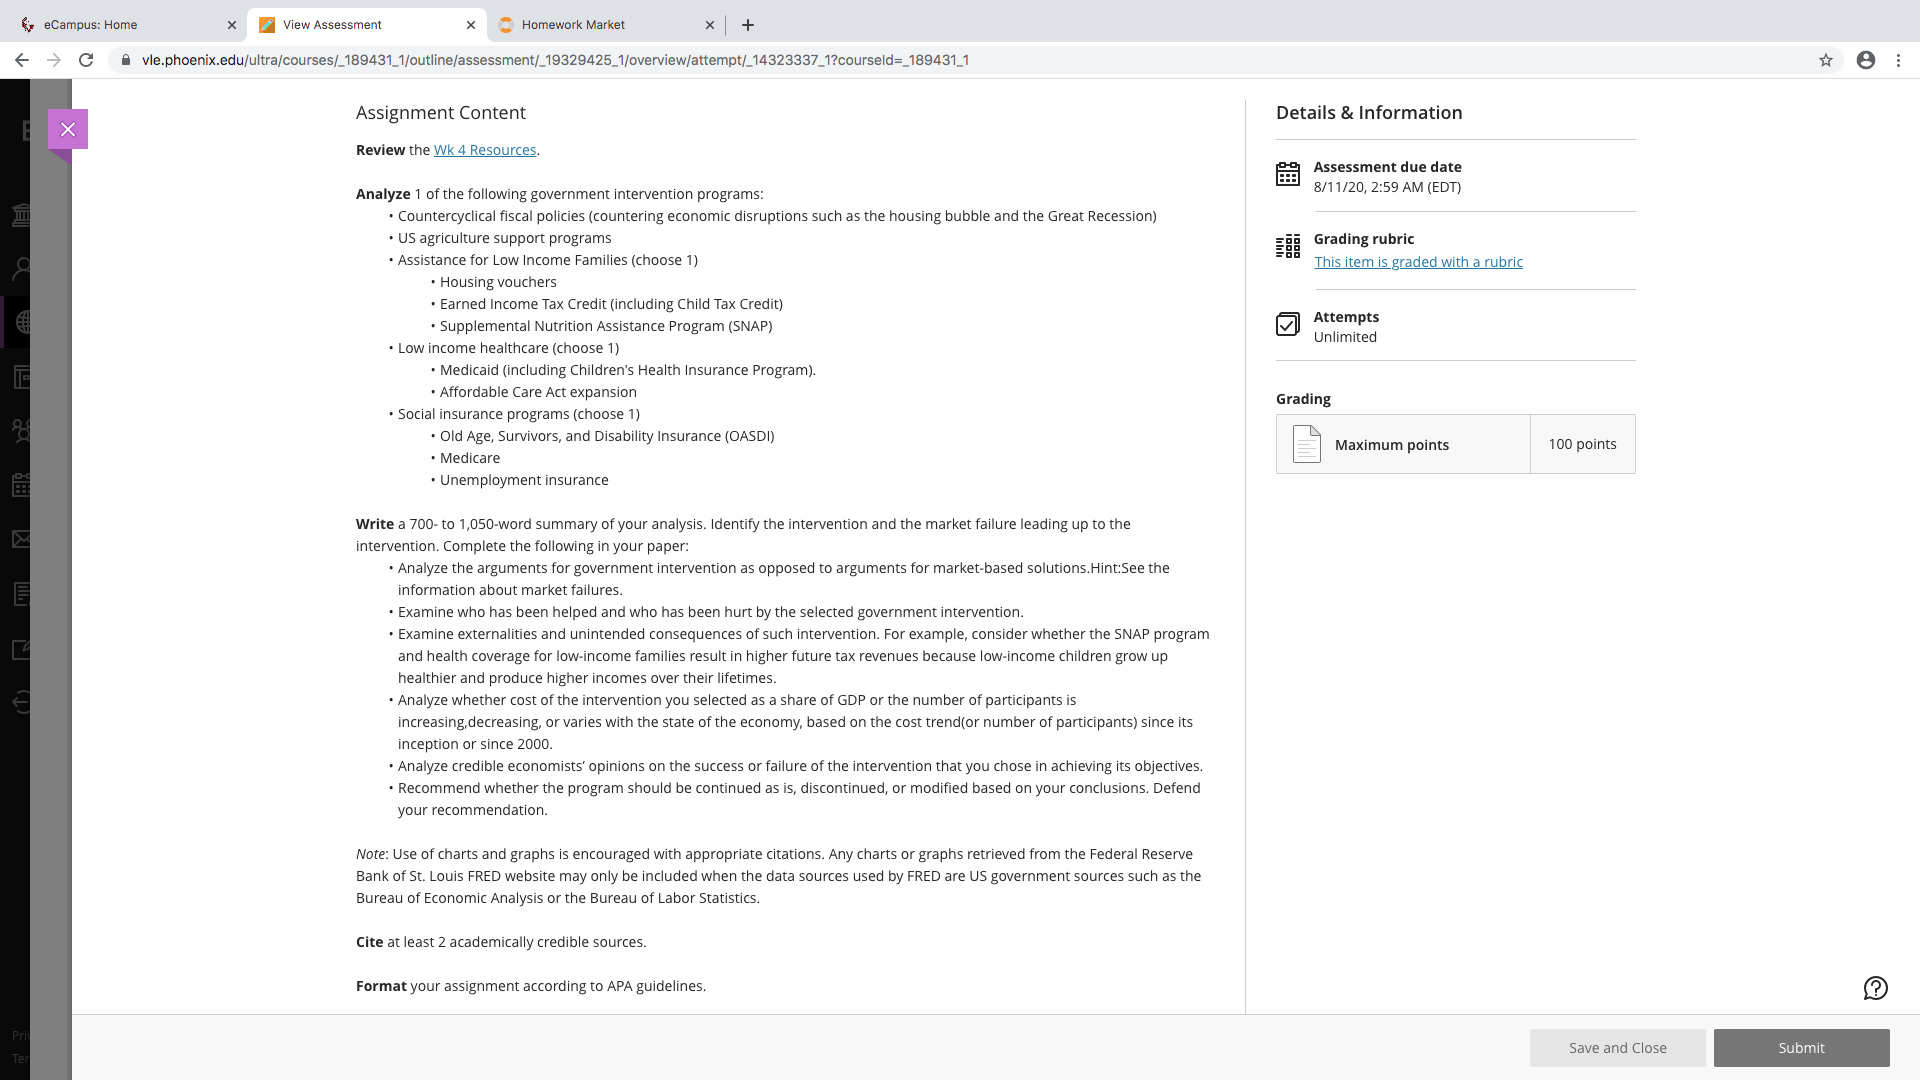
Task: Switch to the Homework Market tab
Action: (598, 25)
